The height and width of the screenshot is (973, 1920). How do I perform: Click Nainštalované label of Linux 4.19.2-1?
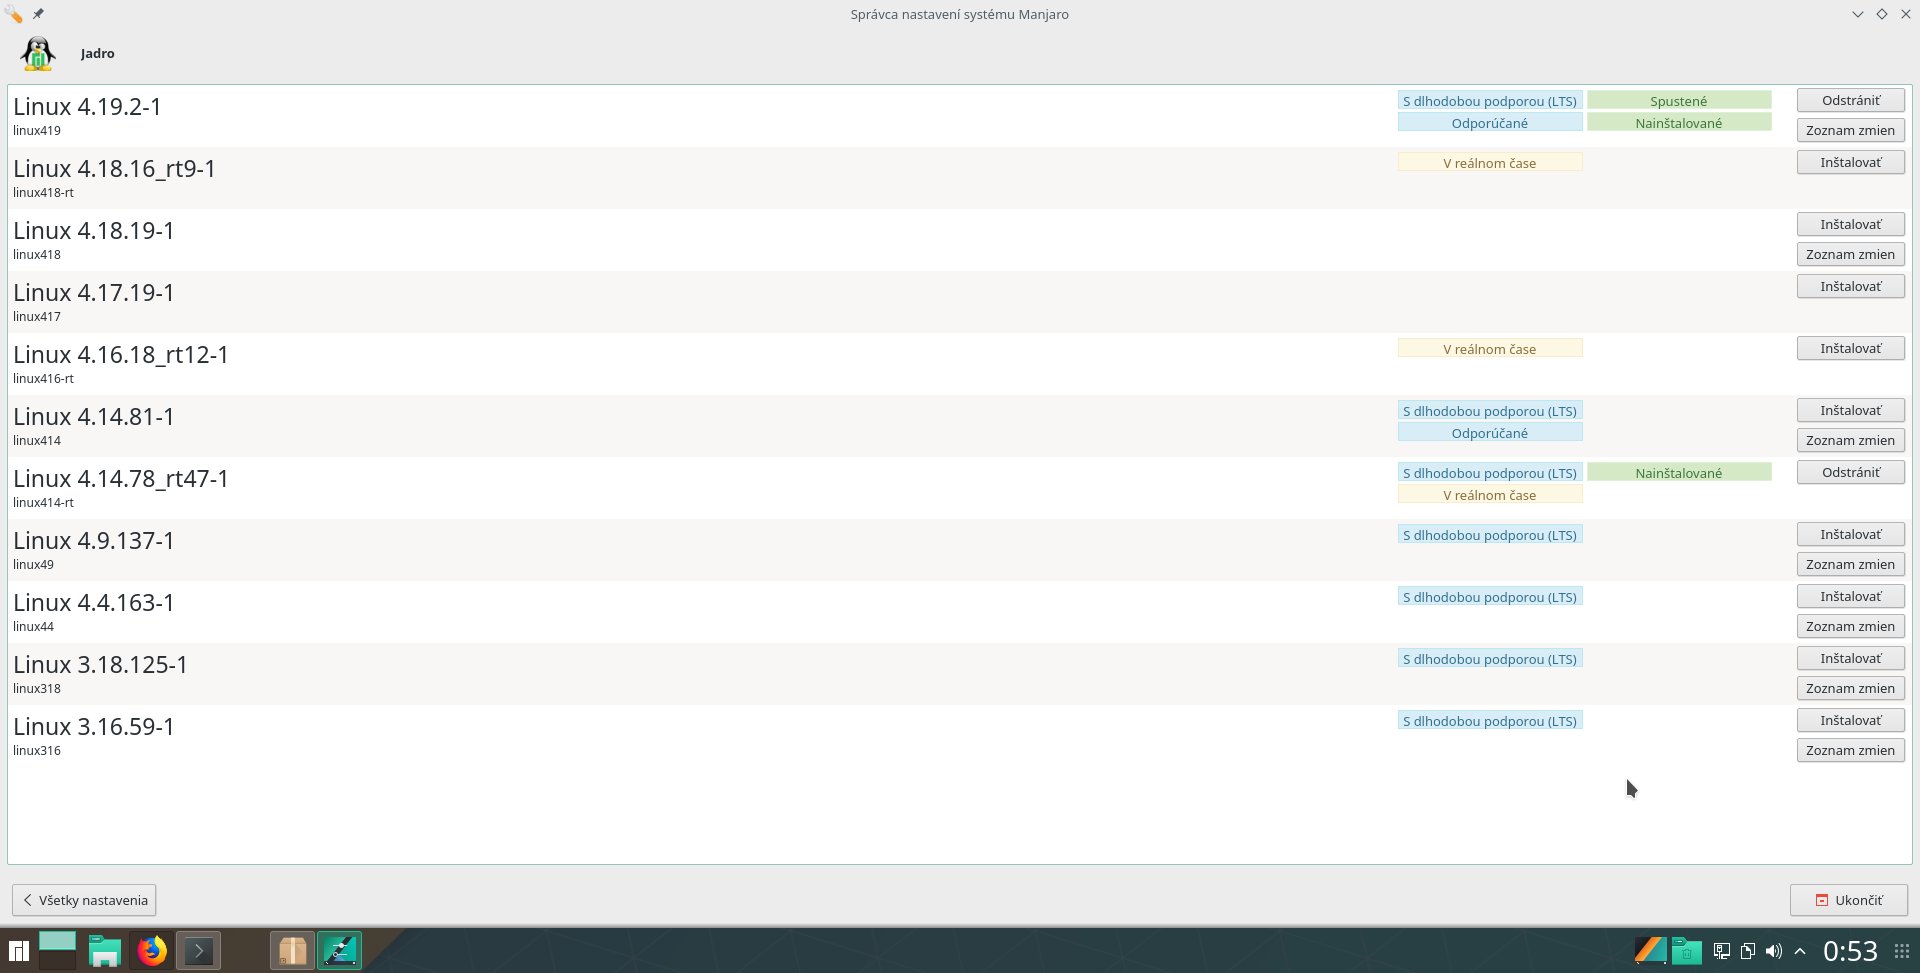point(1679,123)
